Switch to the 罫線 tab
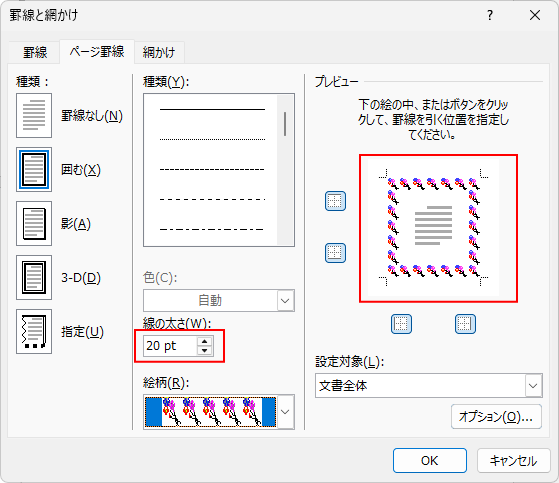Image resolution: width=559 pixels, height=483 pixels. 35,53
